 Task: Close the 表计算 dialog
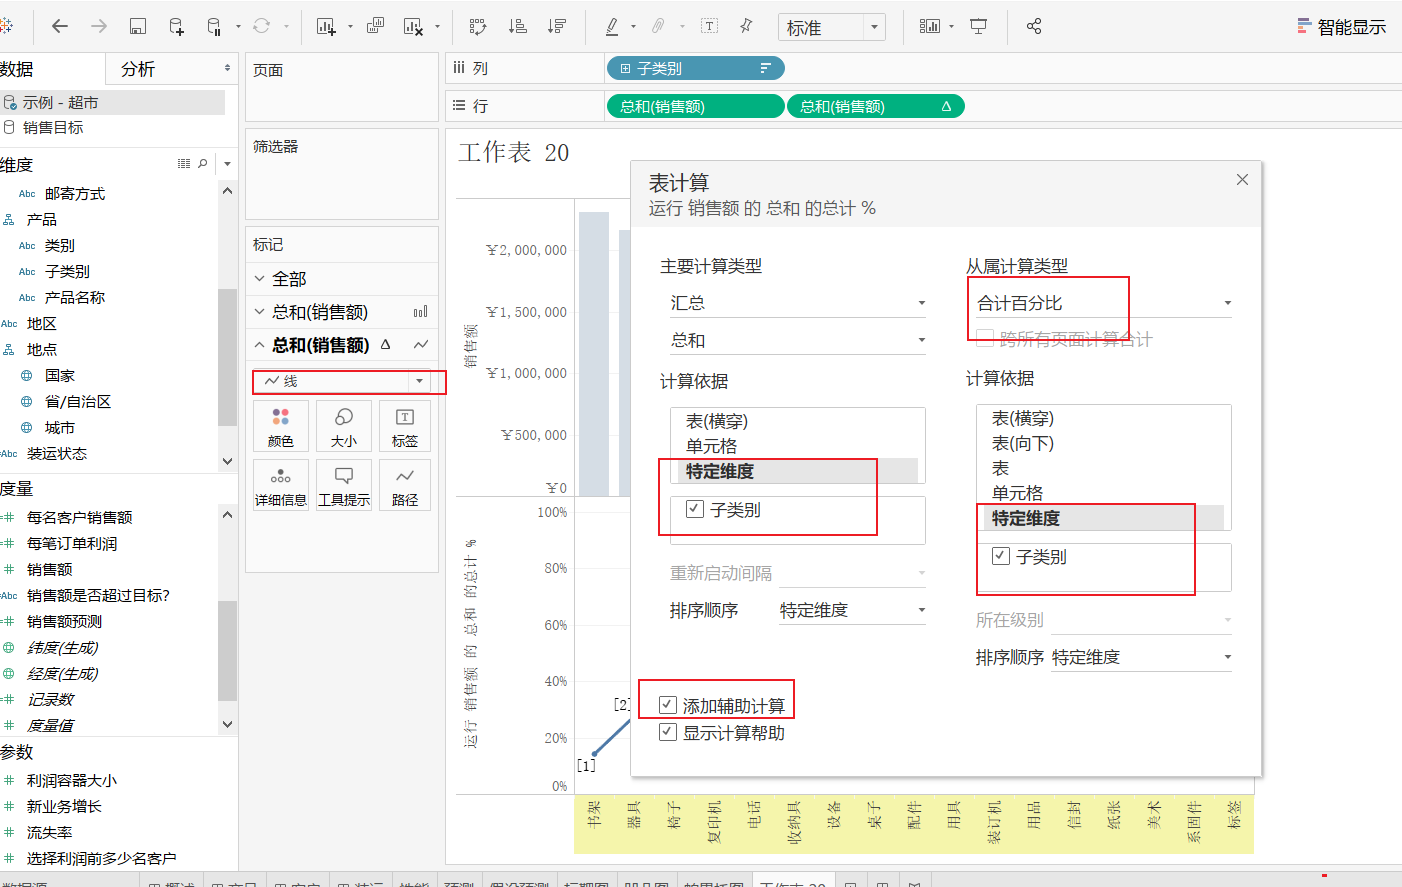point(1242,180)
